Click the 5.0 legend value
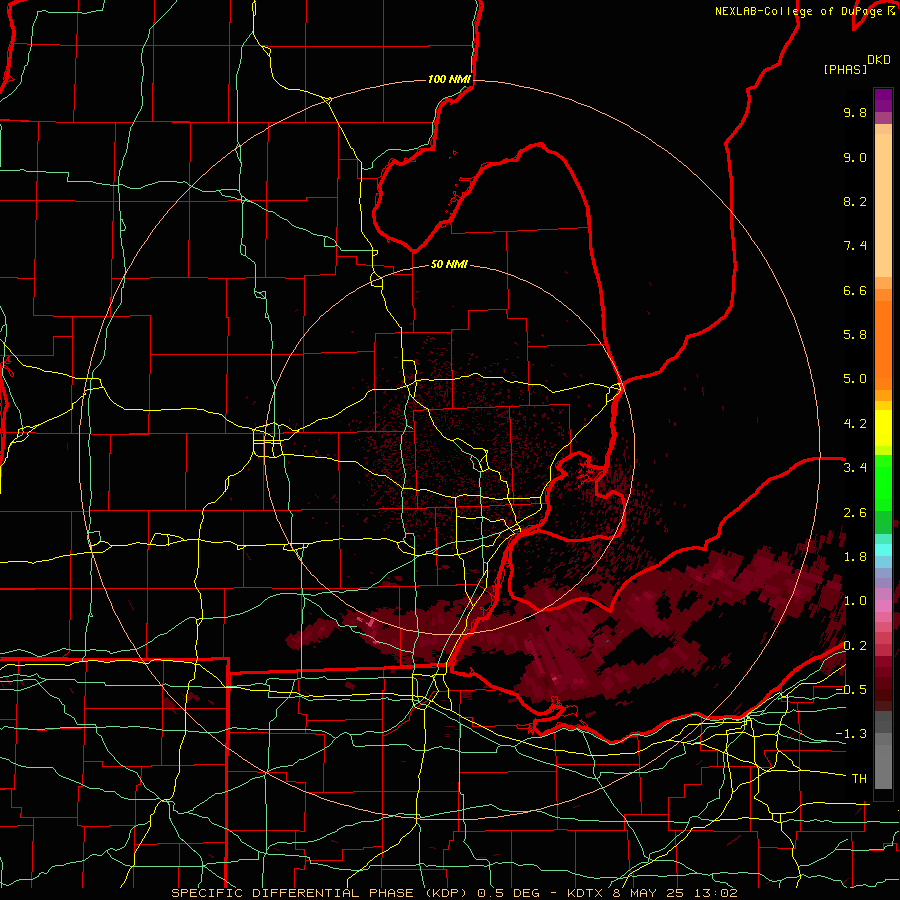 [855, 379]
